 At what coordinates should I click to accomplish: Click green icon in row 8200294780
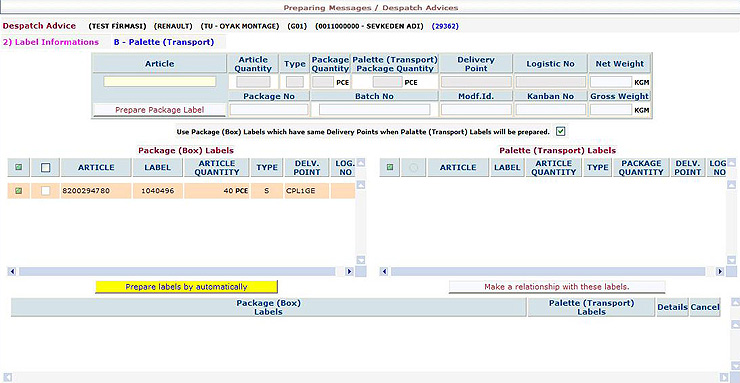[18, 191]
